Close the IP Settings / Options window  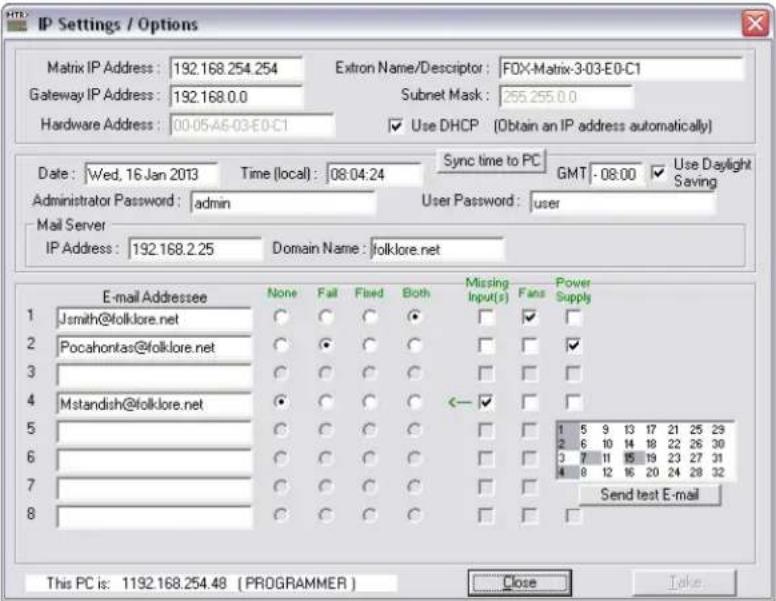pos(755,23)
